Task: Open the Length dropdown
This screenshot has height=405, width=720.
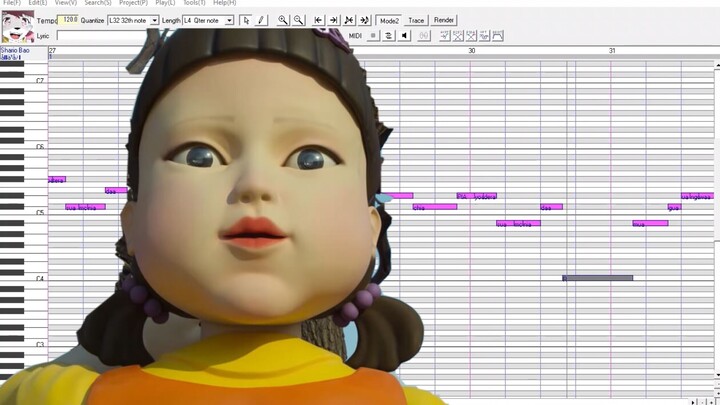Action: 229,20
